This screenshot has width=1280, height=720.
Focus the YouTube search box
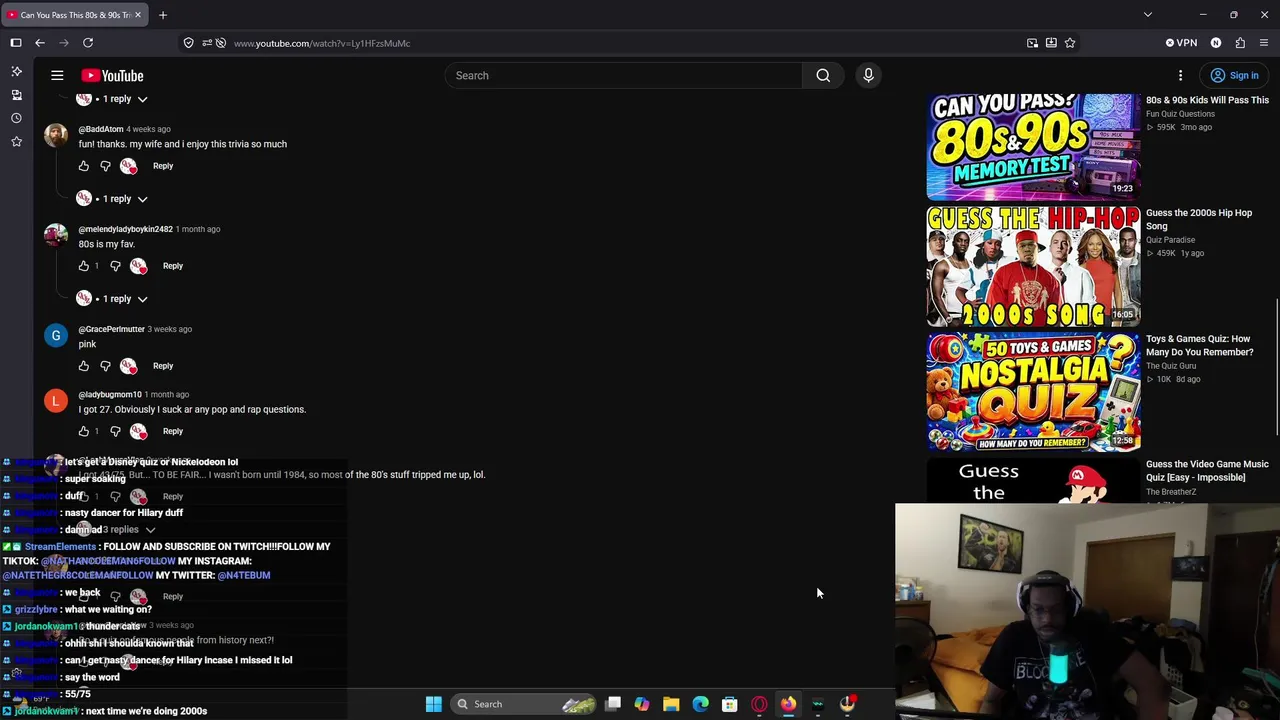coord(623,75)
